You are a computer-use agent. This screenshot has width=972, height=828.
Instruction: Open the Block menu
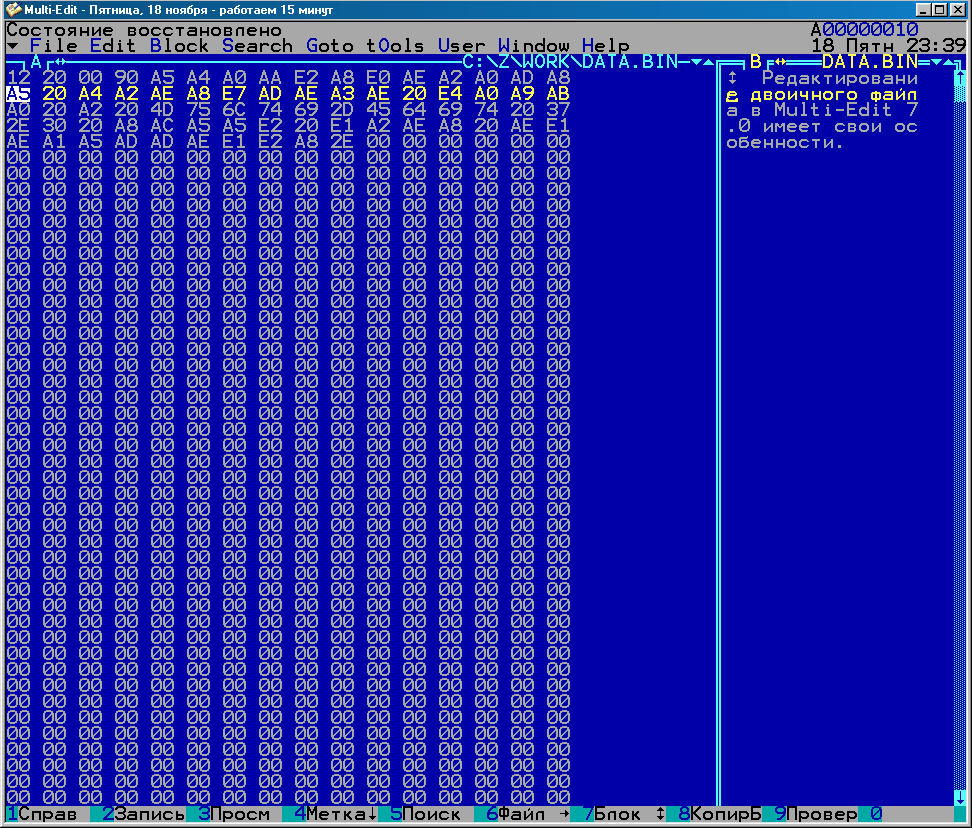click(x=179, y=46)
